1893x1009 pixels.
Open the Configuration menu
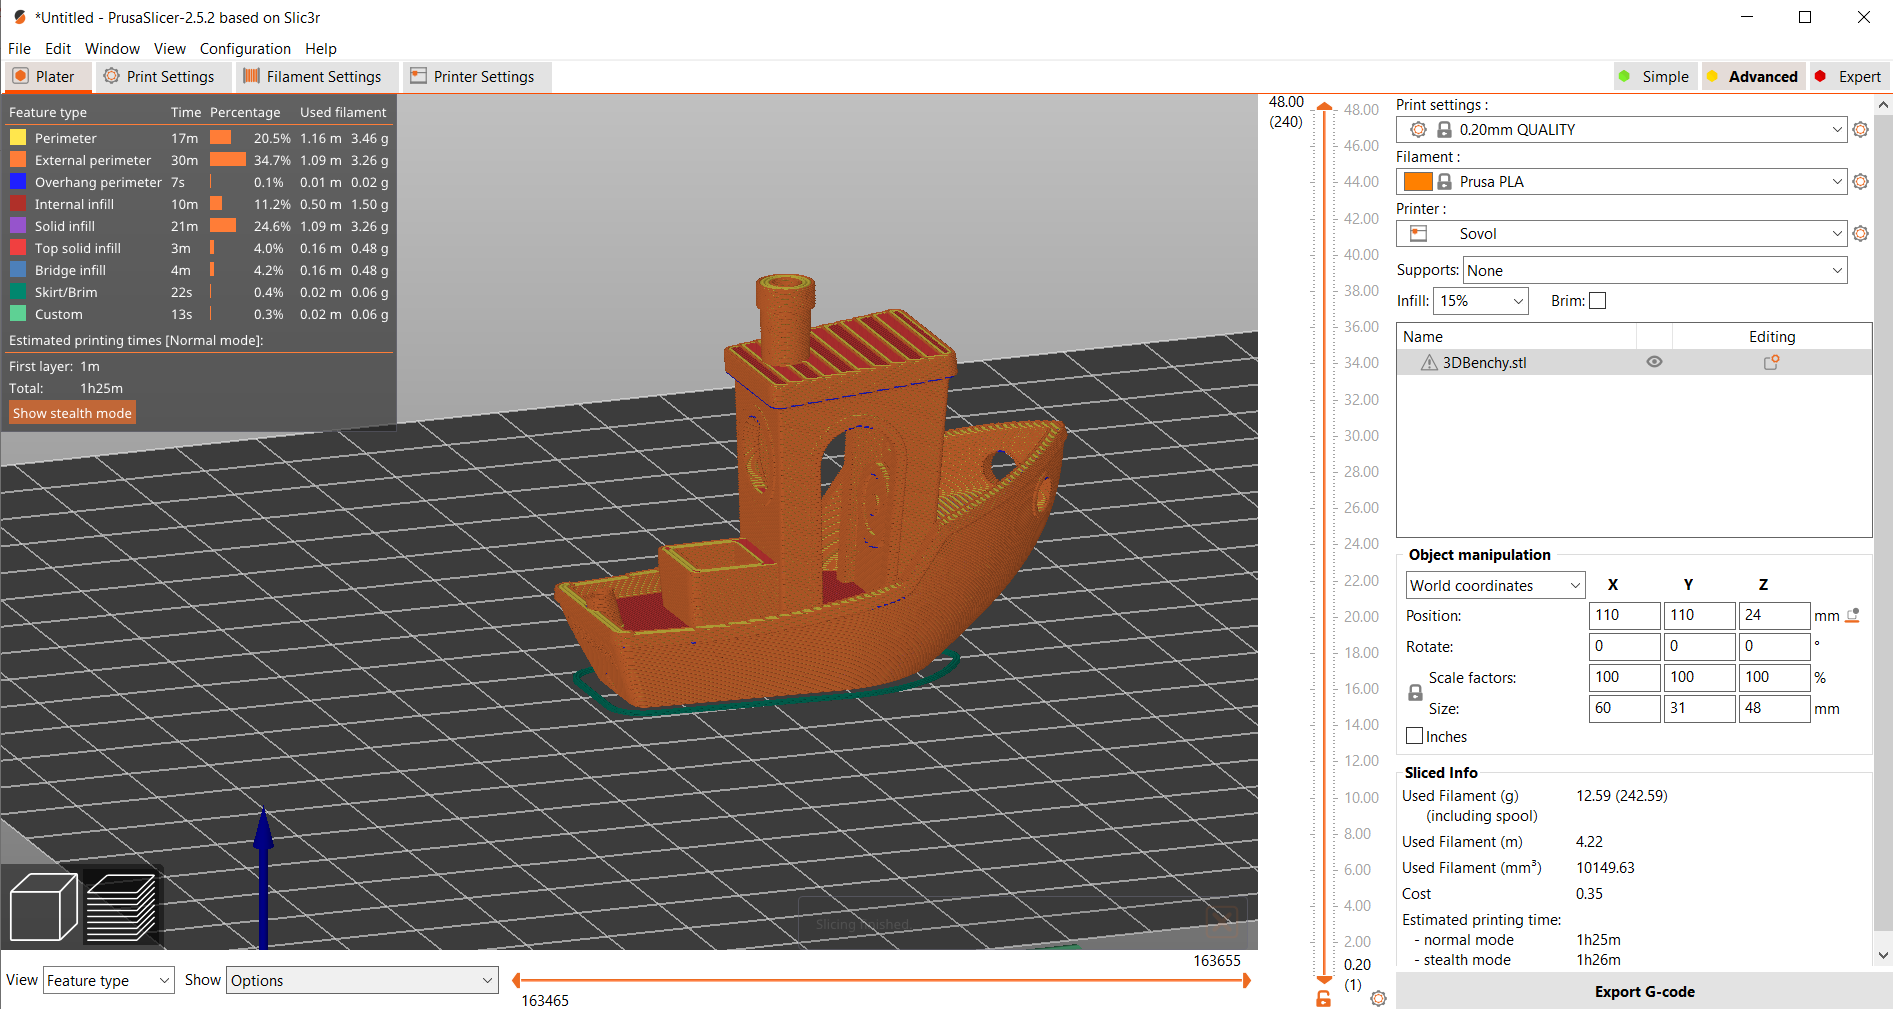[245, 49]
